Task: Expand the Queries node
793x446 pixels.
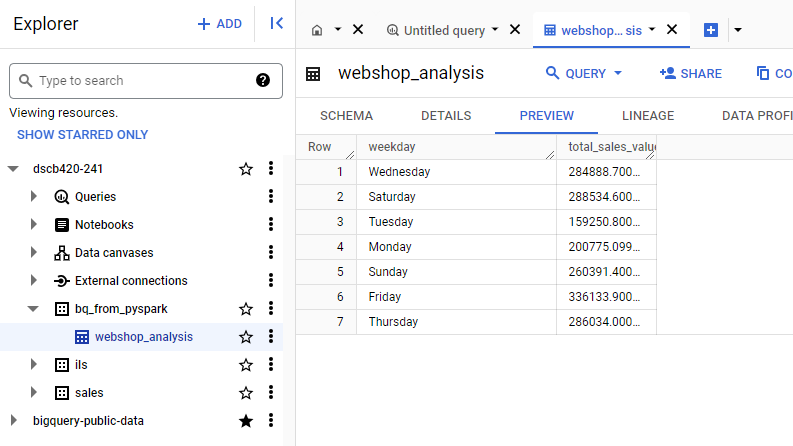Action: [33, 196]
